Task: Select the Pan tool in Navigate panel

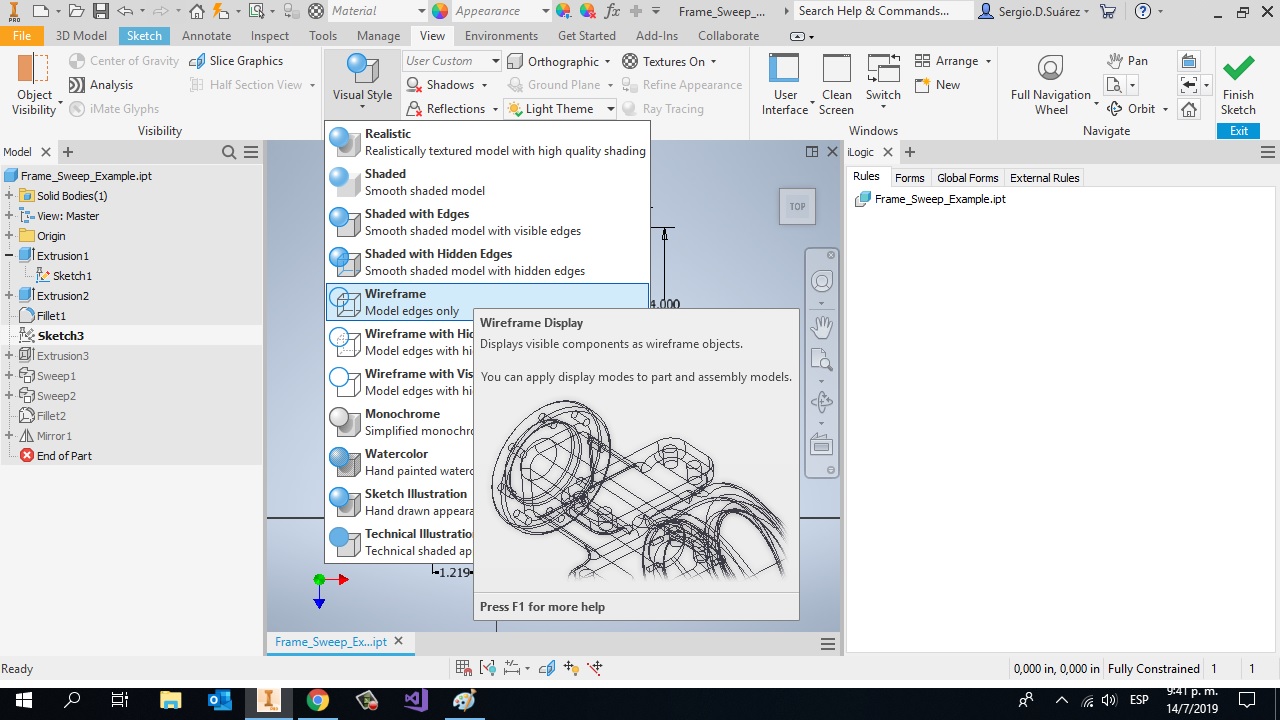Action: pyautogui.click(x=1128, y=61)
